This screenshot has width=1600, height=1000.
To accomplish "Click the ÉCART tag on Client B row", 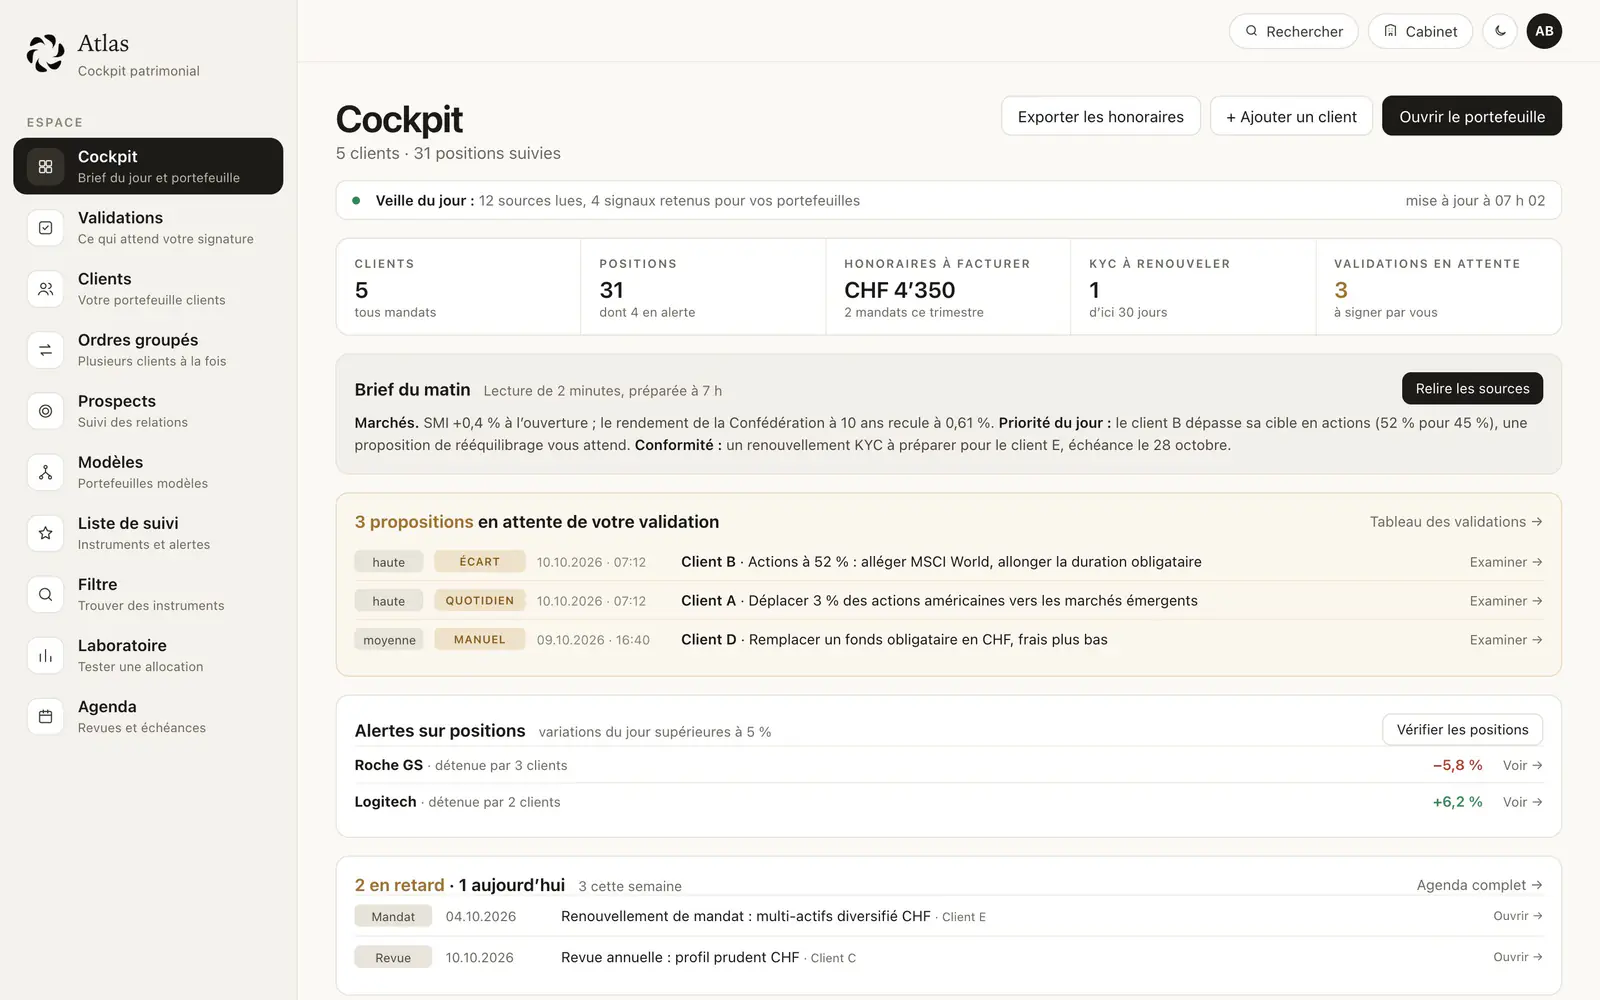I will tap(479, 562).
